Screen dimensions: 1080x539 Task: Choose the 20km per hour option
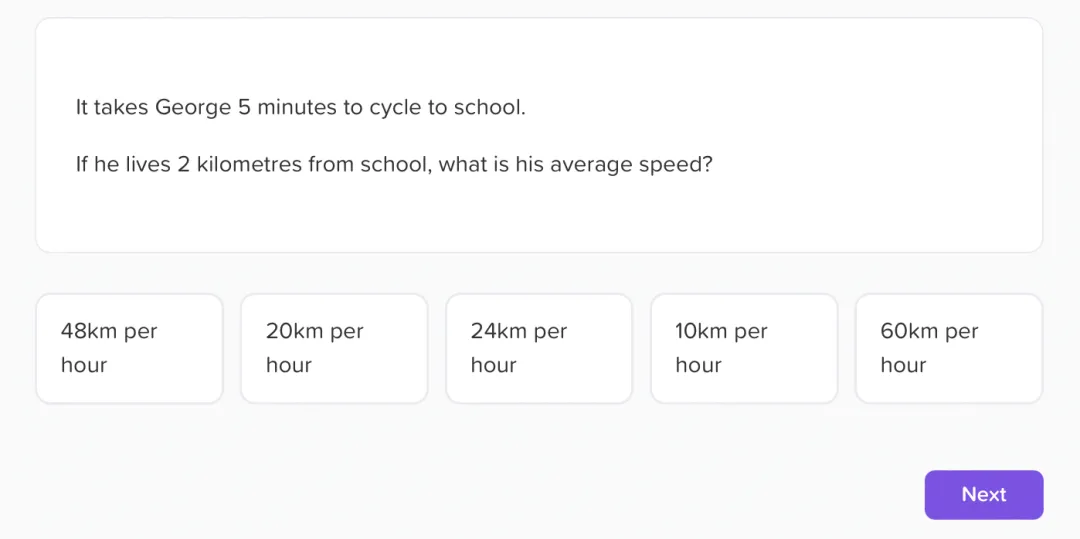[x=334, y=348]
